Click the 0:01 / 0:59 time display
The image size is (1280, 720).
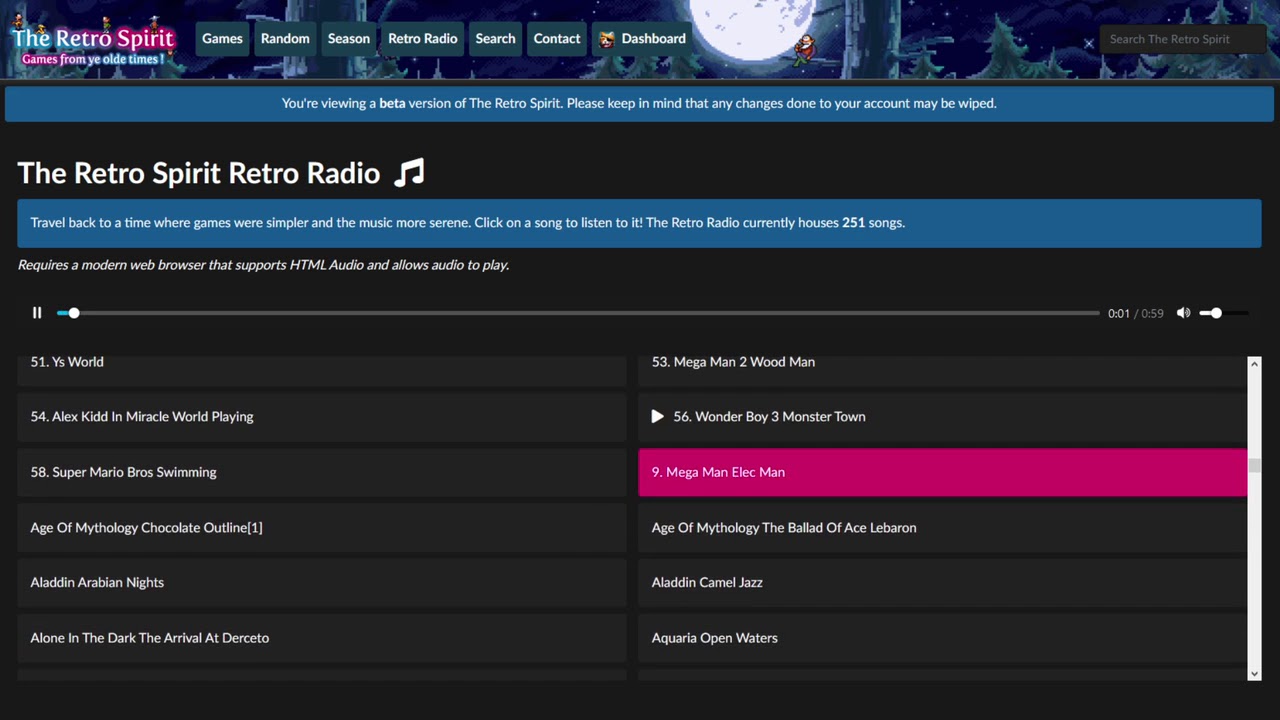1135,313
